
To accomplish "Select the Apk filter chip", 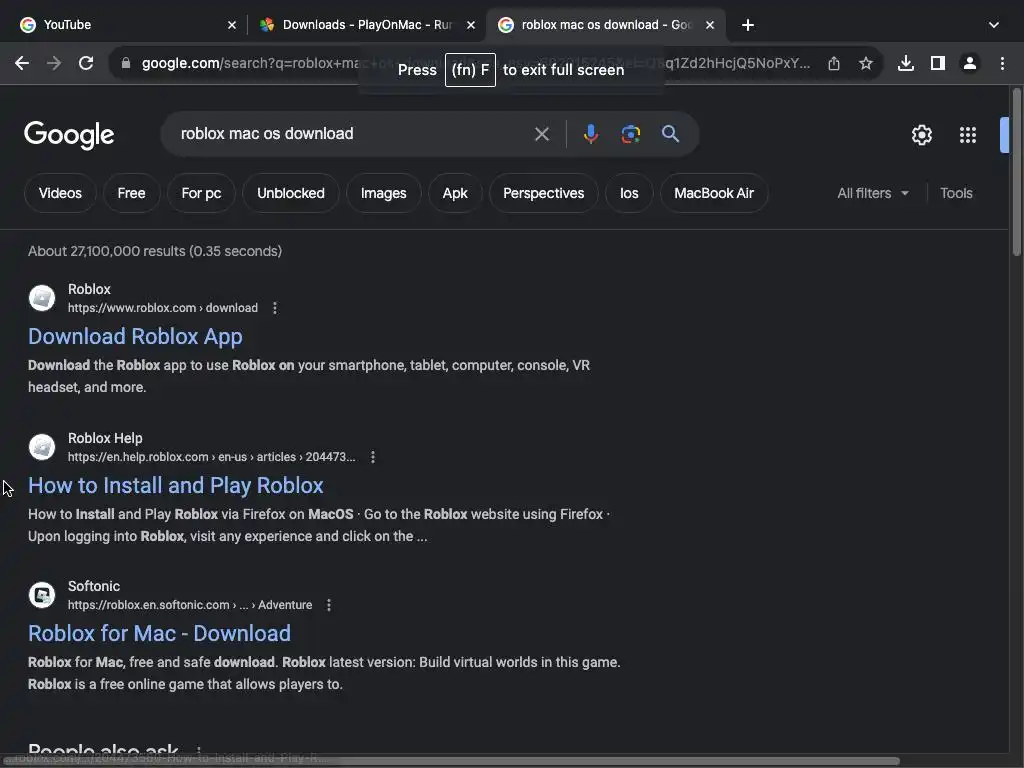I will click(x=455, y=193).
